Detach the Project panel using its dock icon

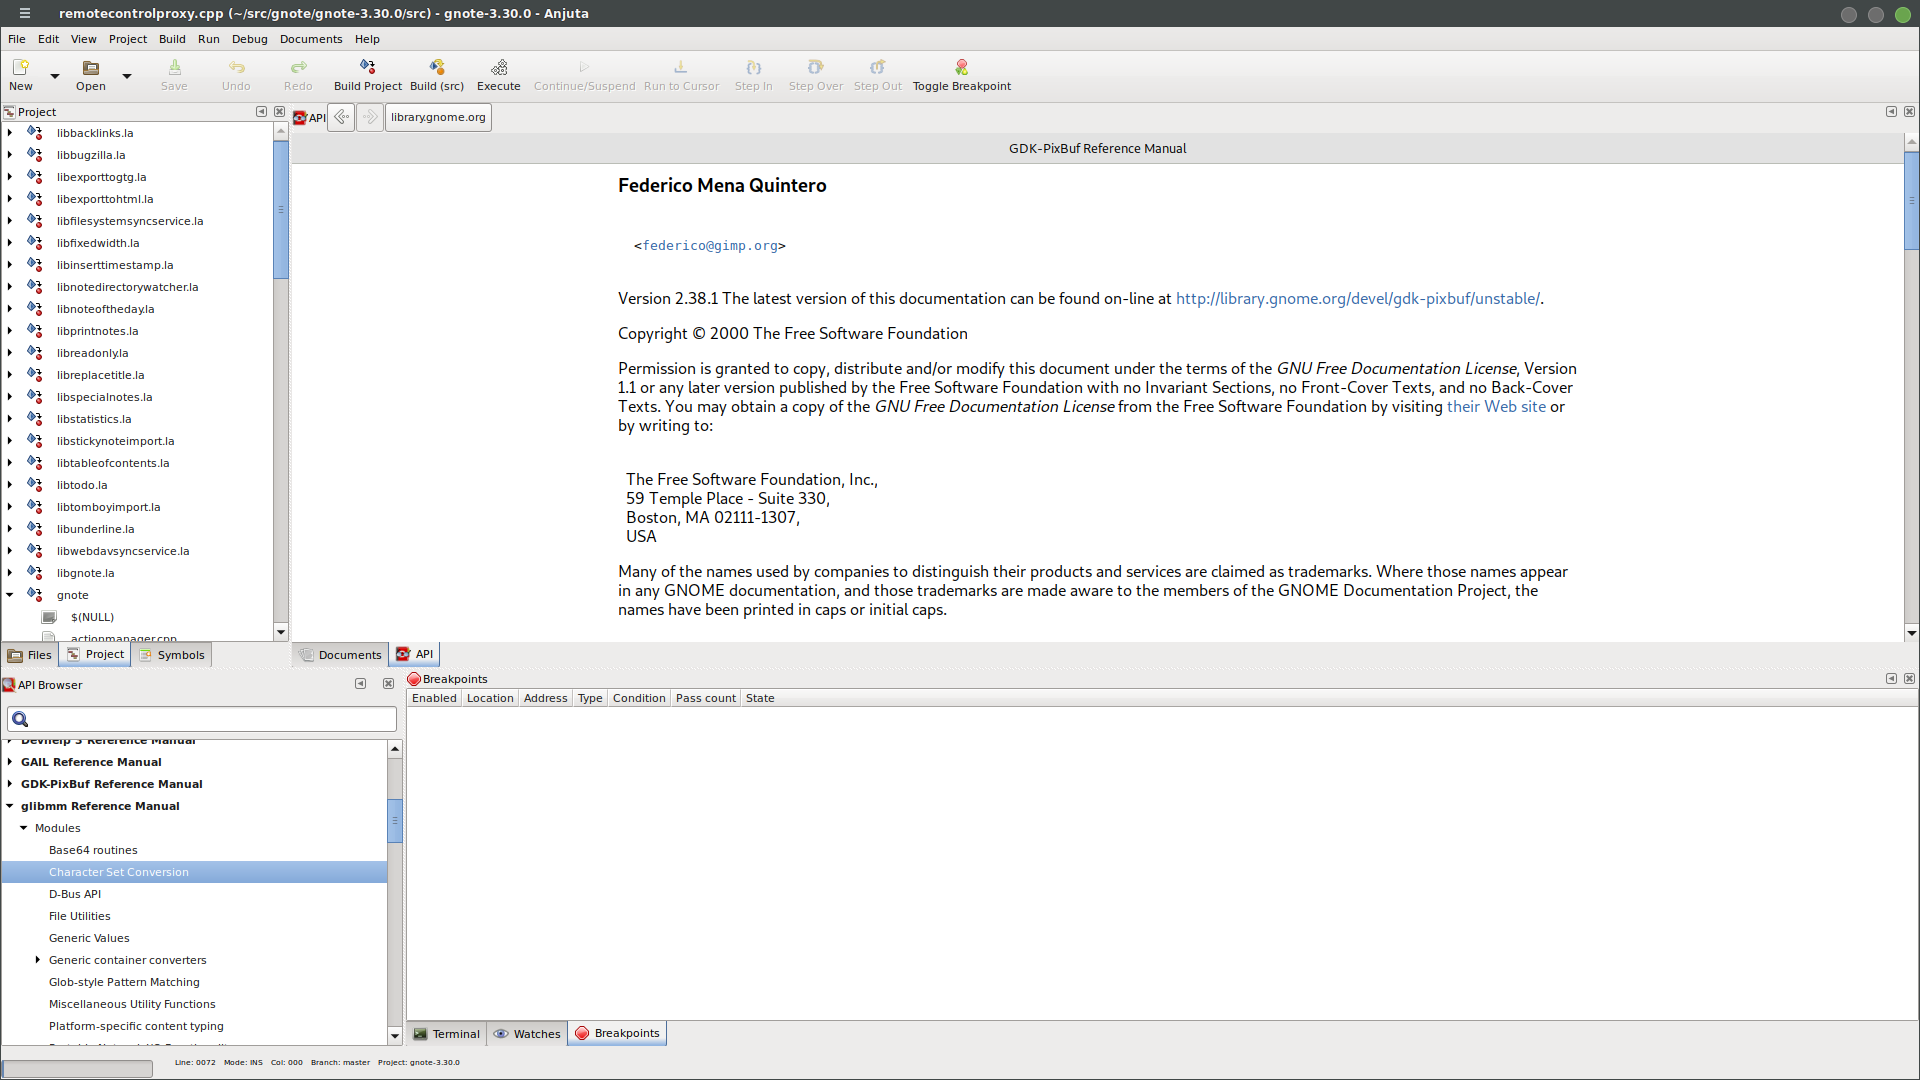(261, 112)
